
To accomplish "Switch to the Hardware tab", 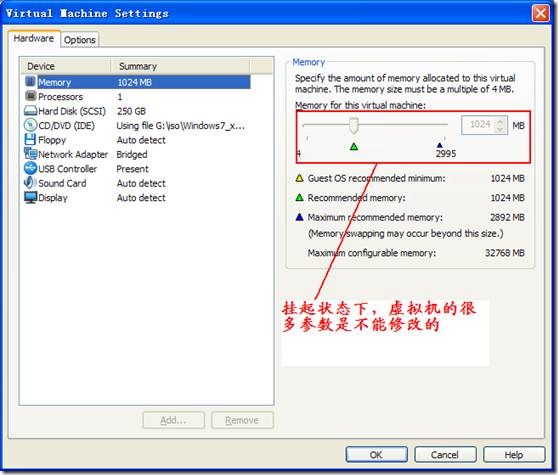I will tap(34, 38).
